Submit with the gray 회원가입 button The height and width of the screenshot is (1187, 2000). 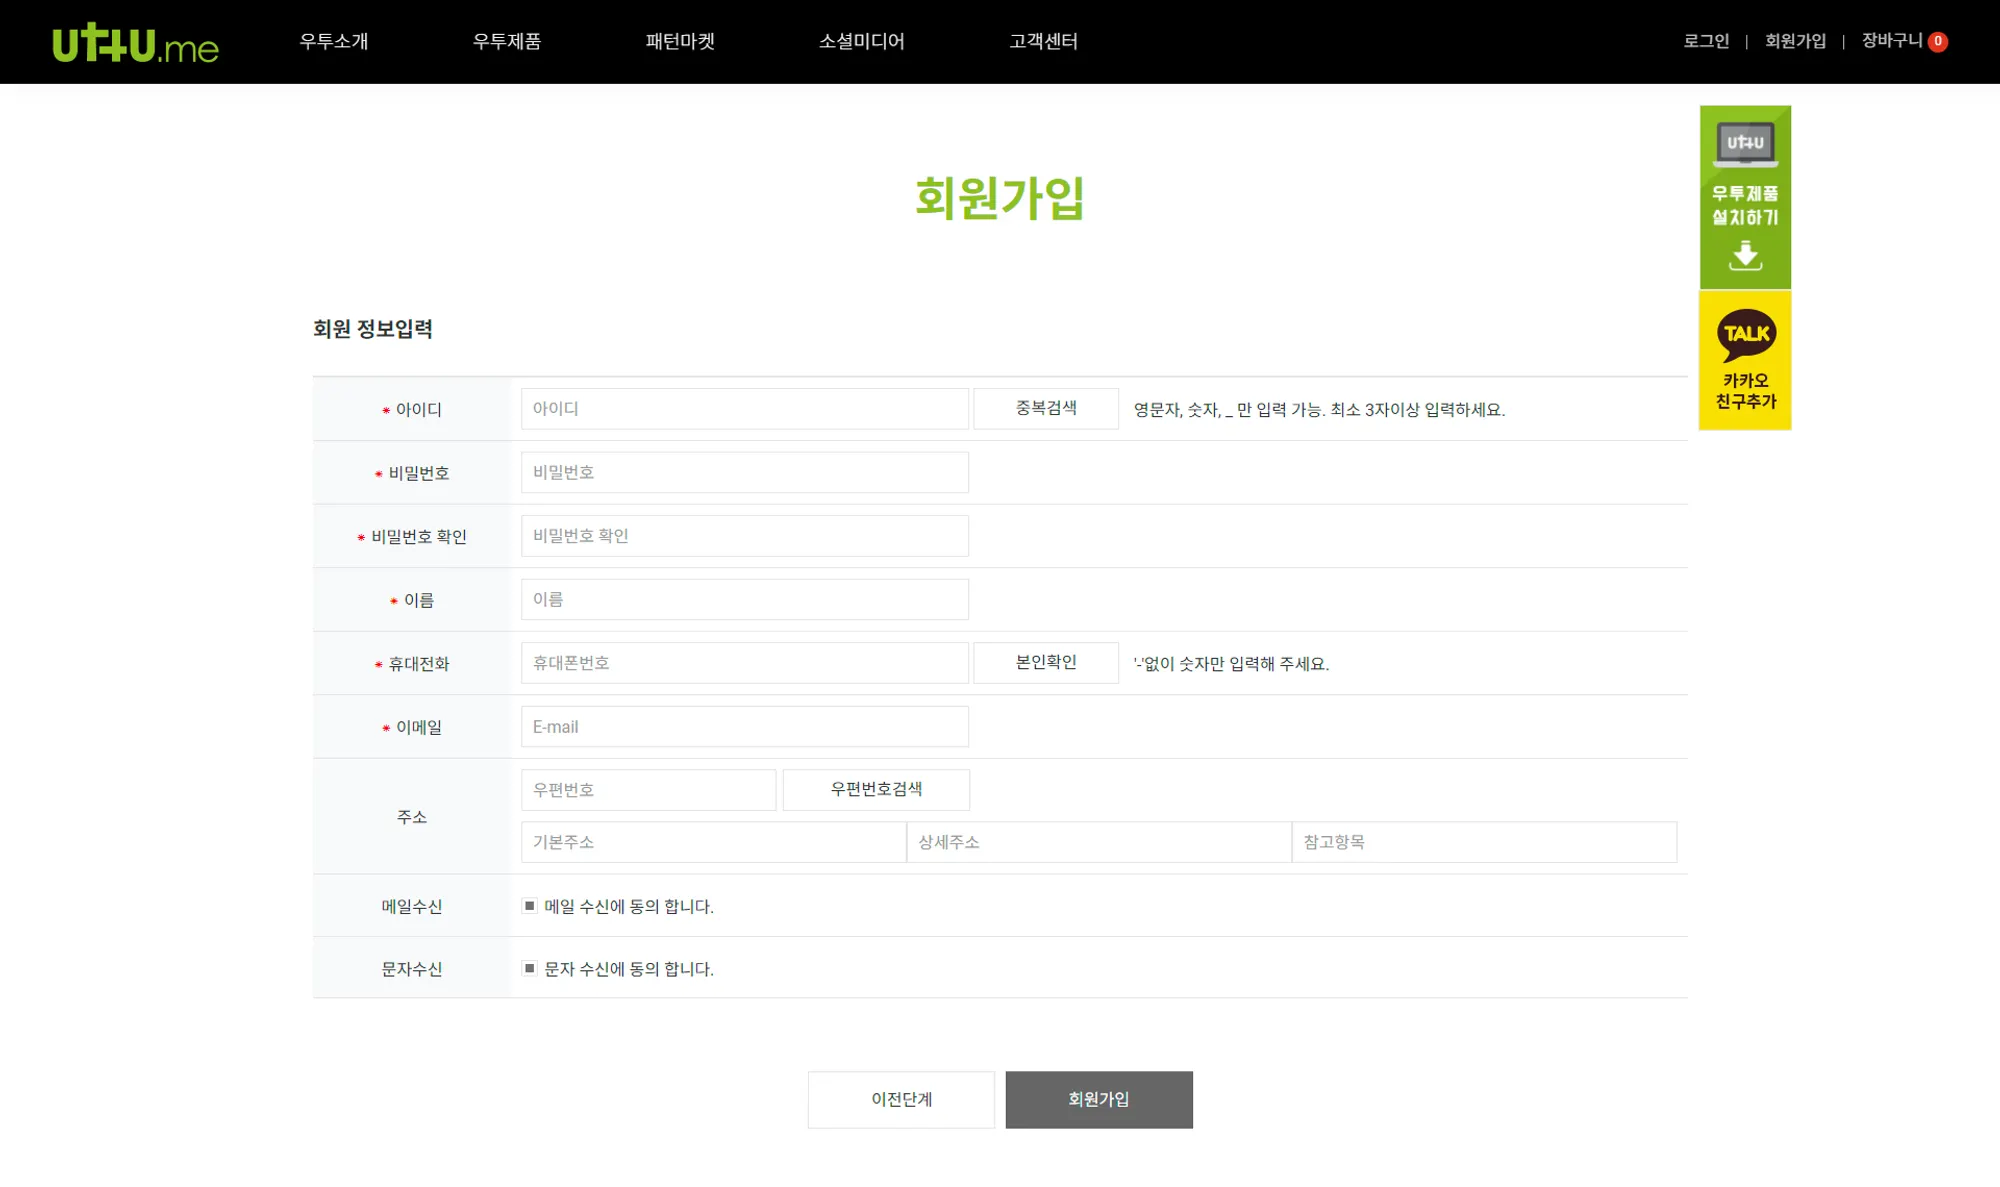tap(1099, 1099)
